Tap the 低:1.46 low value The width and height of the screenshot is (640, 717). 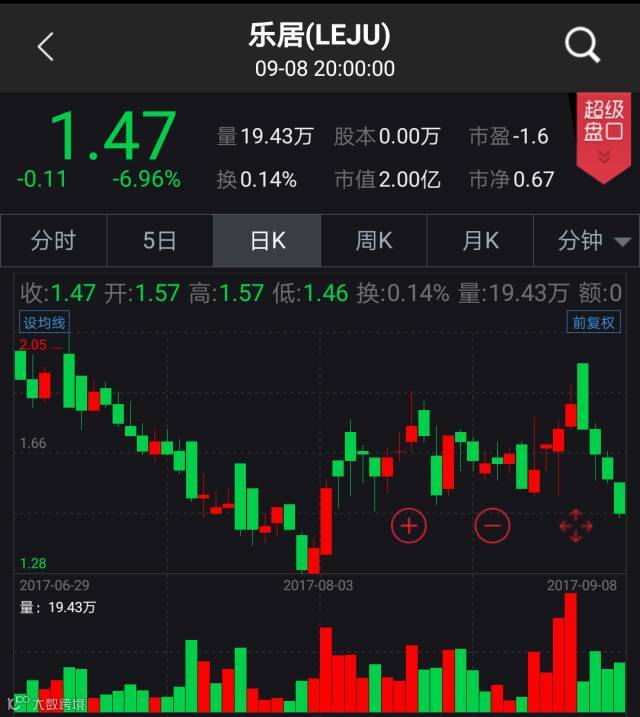click(310, 293)
